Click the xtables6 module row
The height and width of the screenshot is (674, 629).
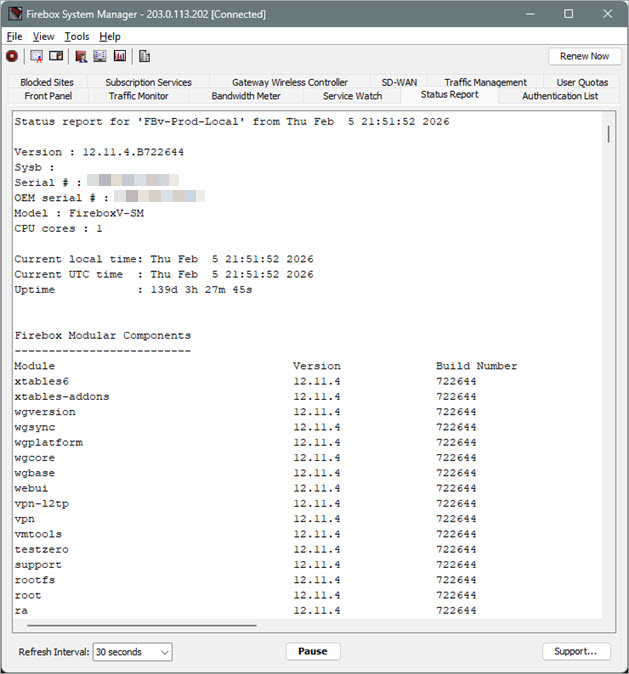click(x=245, y=381)
